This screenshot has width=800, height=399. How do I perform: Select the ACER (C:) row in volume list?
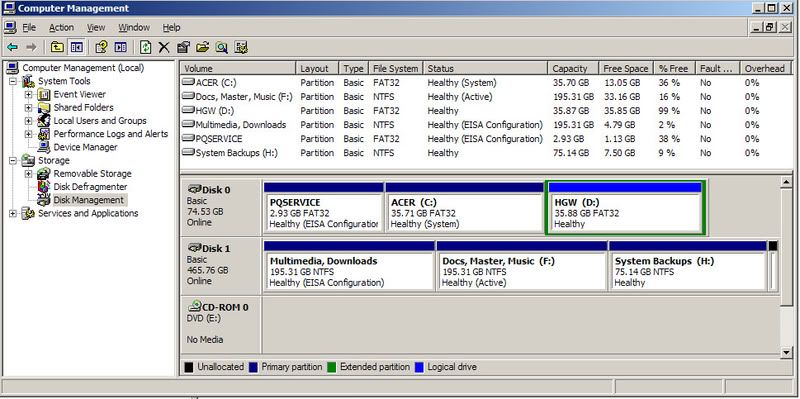487,83
